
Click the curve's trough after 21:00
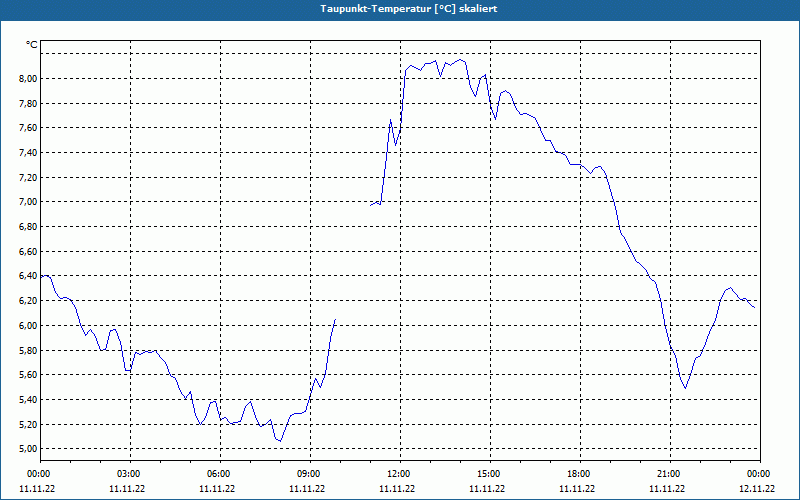tap(685, 388)
